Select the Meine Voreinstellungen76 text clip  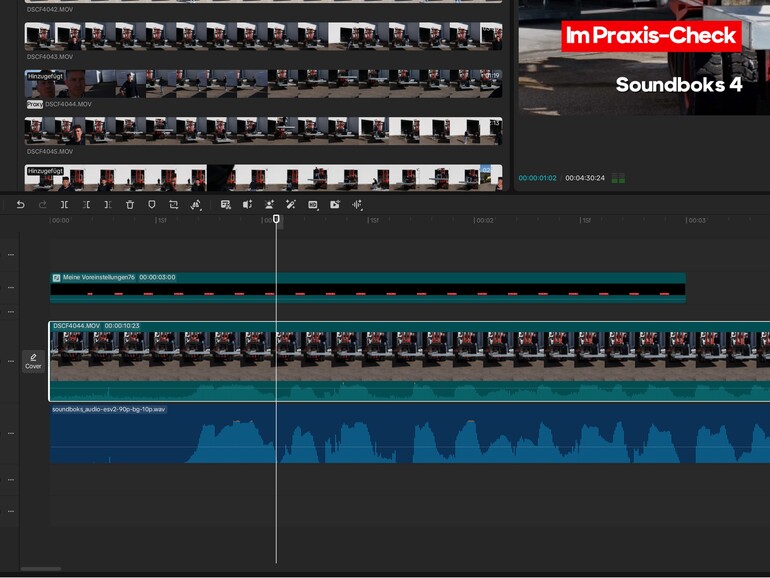click(x=368, y=287)
